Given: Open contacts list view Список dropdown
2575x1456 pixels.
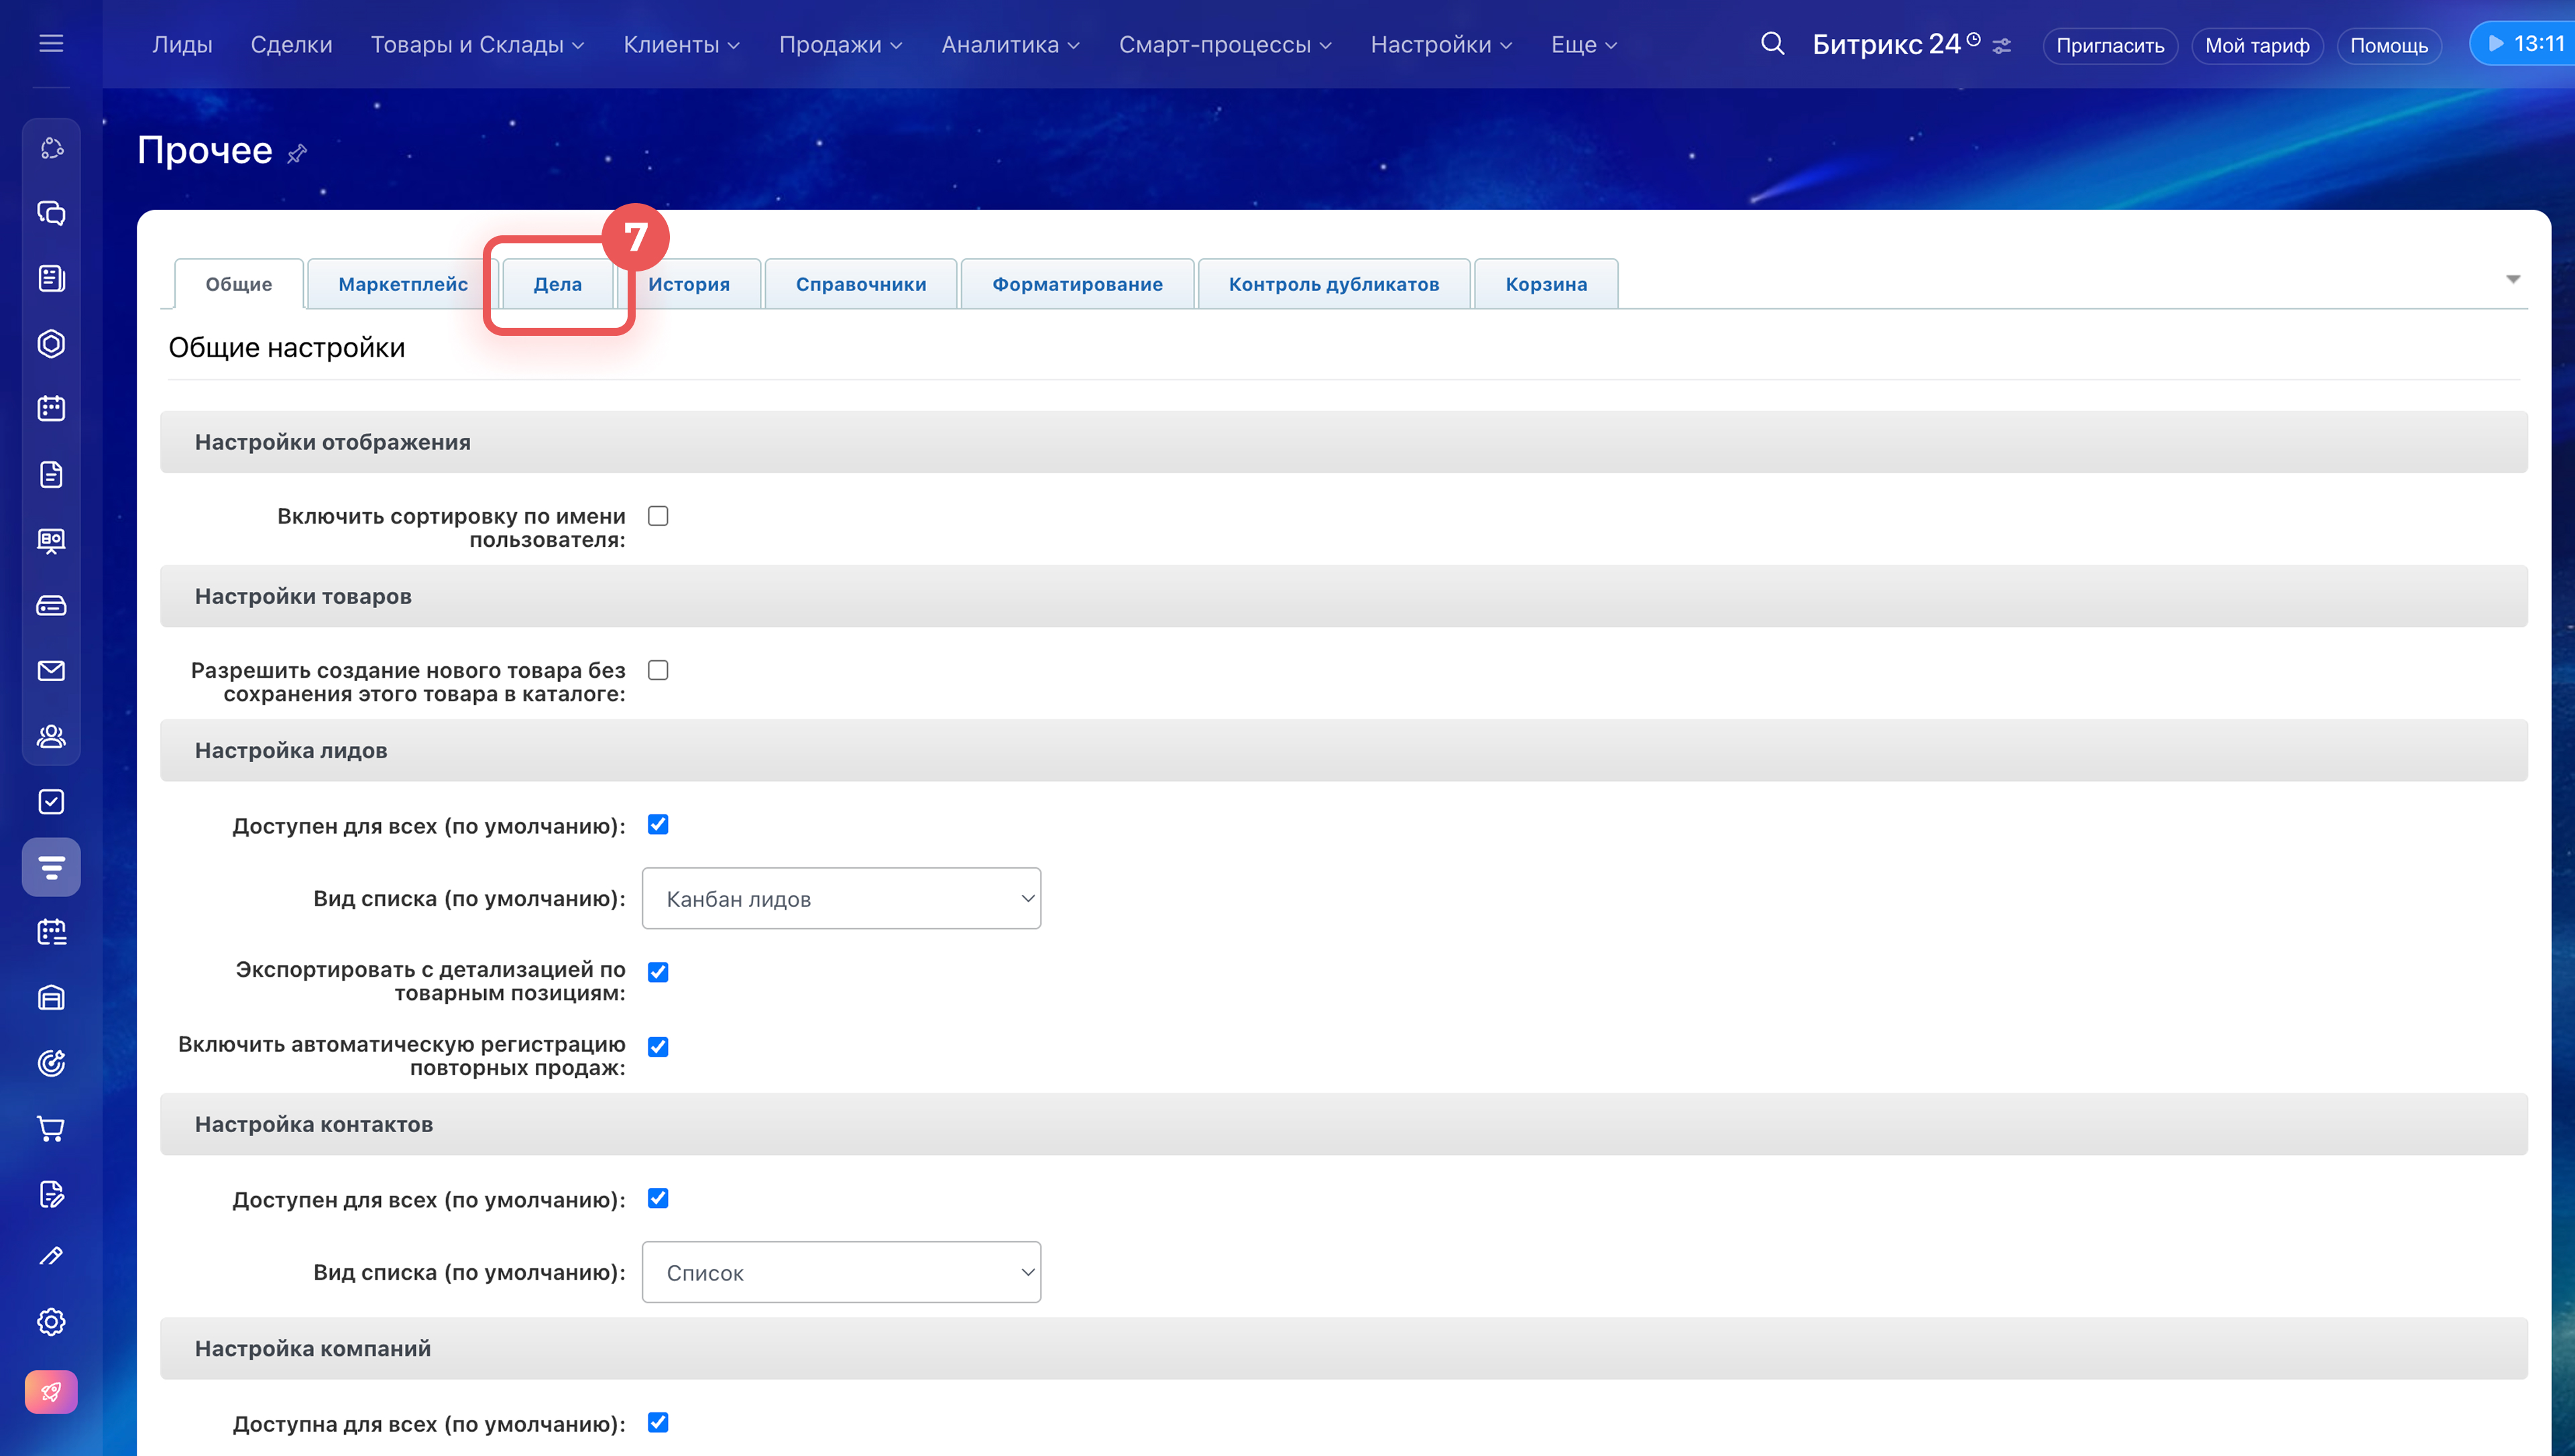Looking at the screenshot, I should pos(841,1272).
